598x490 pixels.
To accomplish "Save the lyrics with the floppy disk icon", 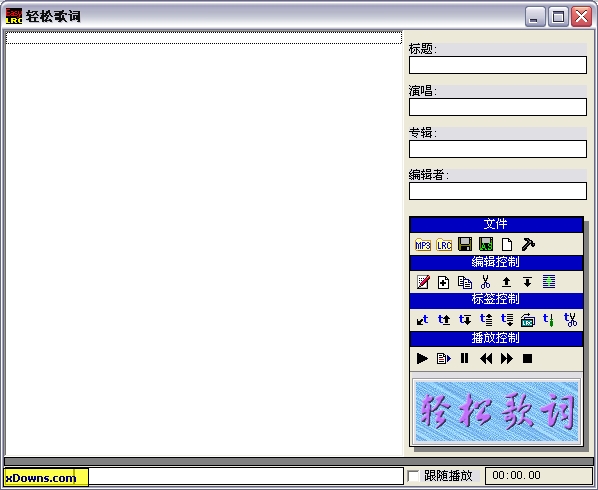I will coord(465,244).
